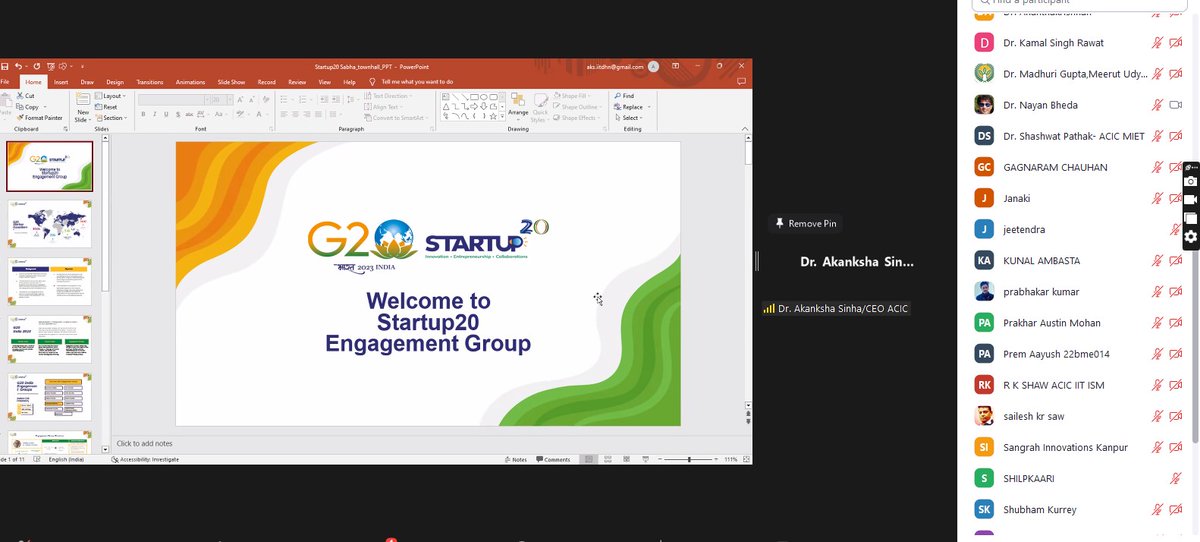Click Prakhar Austin Mohan's muted microphone icon
Screen dimensions: 1200x542
[x=1157, y=323]
